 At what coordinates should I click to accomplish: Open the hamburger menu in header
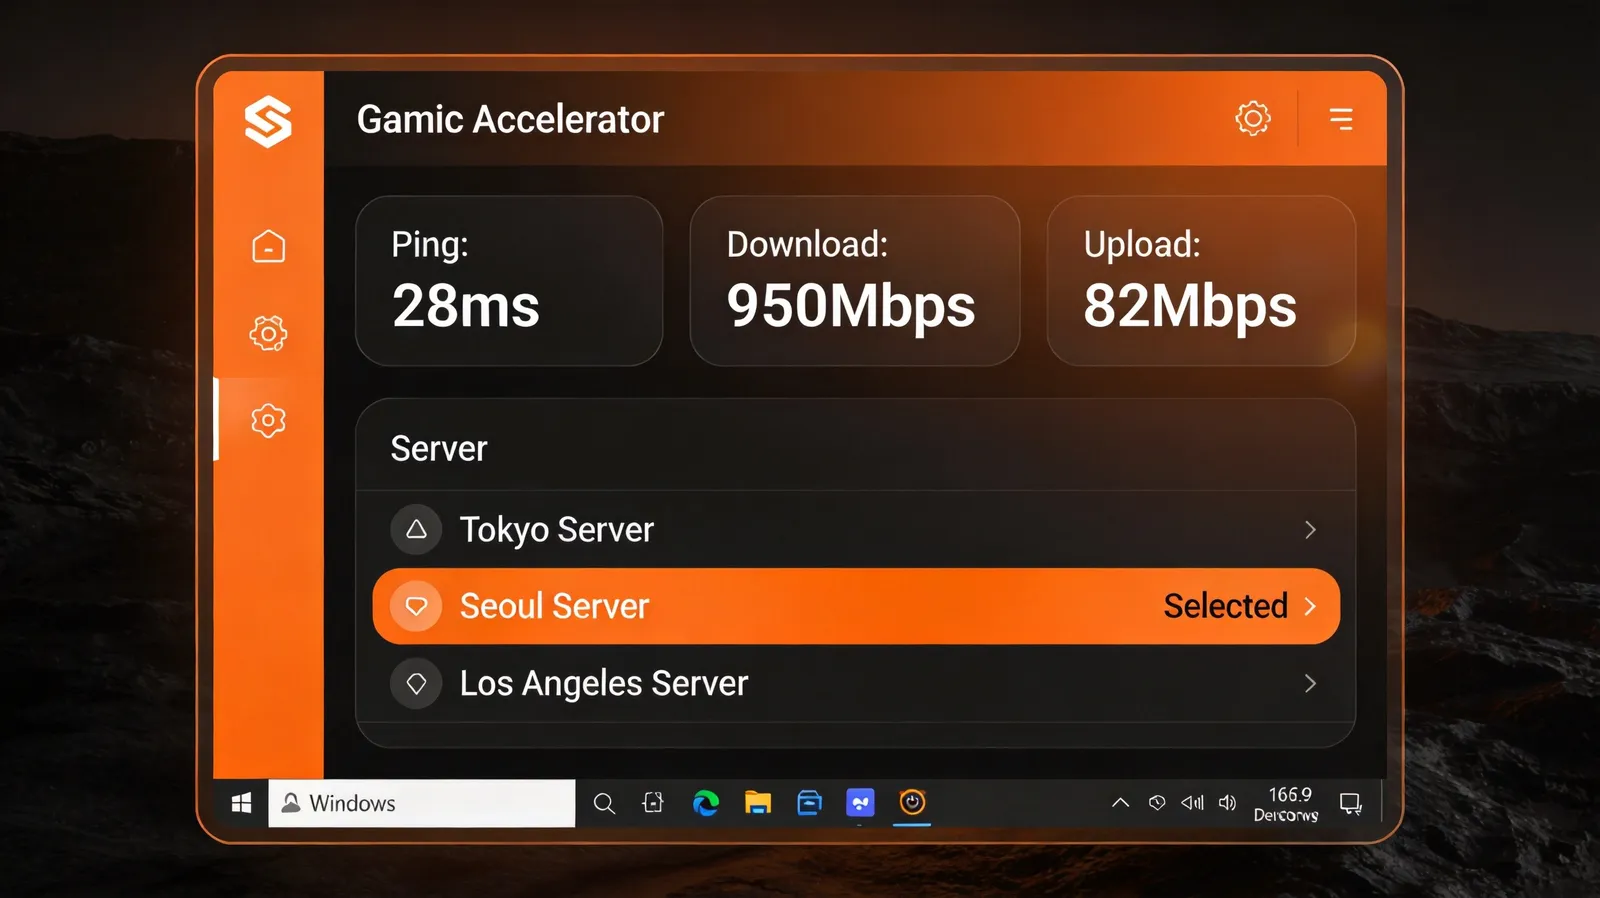(x=1341, y=119)
